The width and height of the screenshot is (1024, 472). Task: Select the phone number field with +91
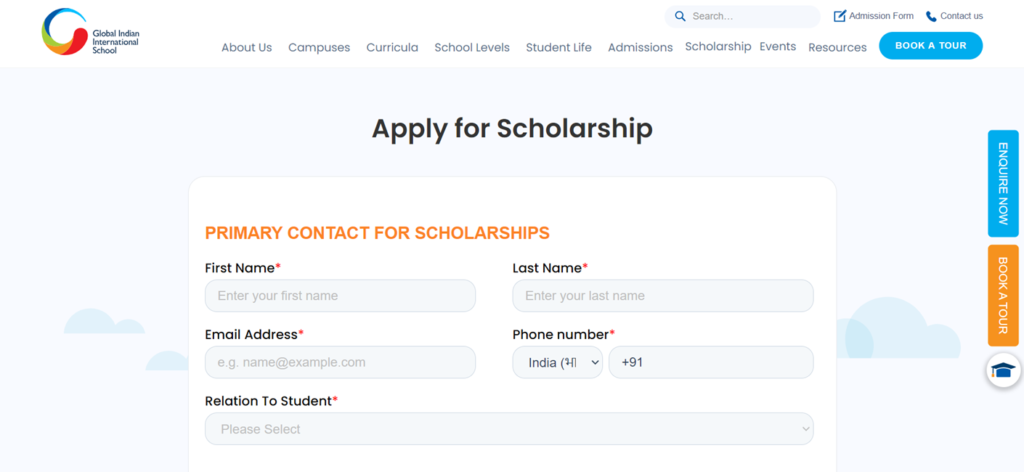[711, 362]
